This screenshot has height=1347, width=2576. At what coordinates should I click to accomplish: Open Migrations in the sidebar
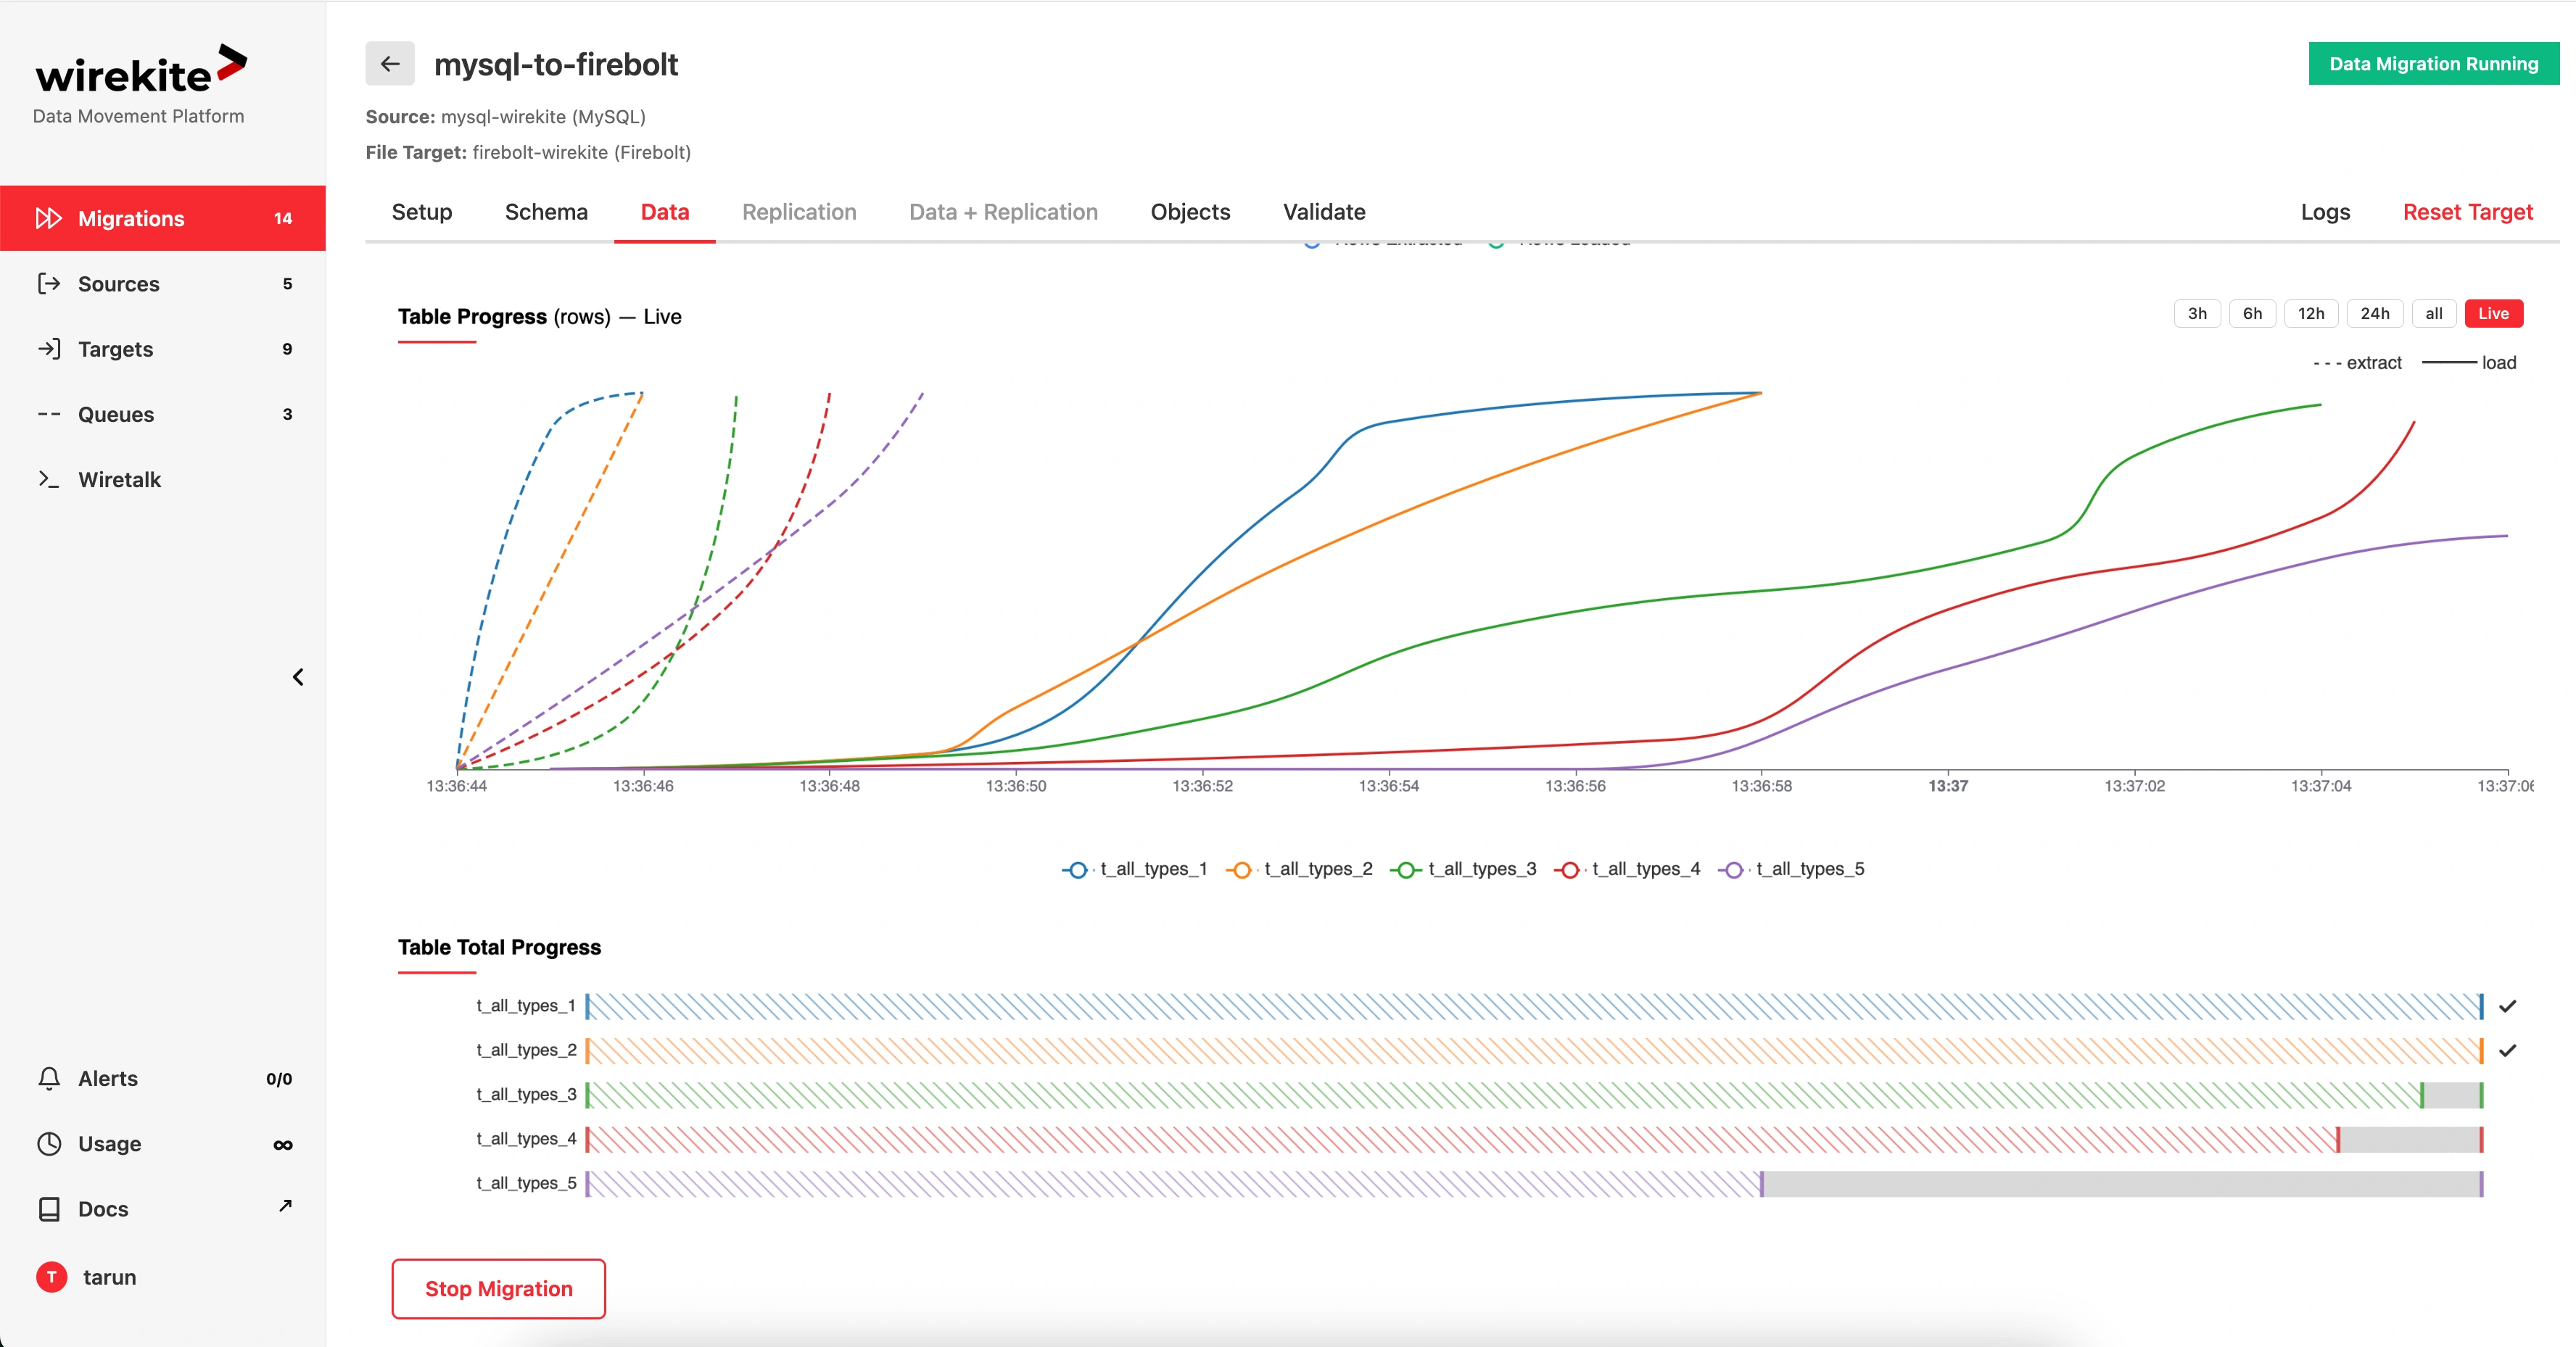coord(163,218)
